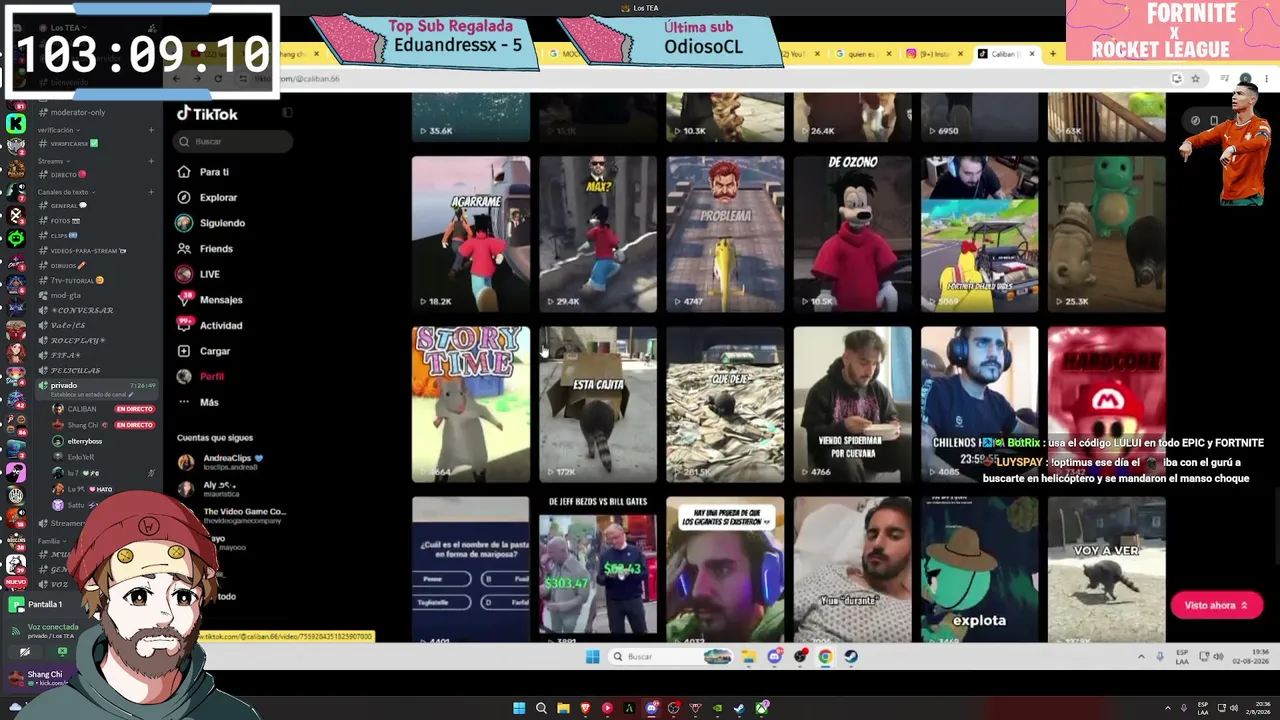Open the VOY A VER video thumbnail
The image size is (1280, 720).
(1106, 569)
